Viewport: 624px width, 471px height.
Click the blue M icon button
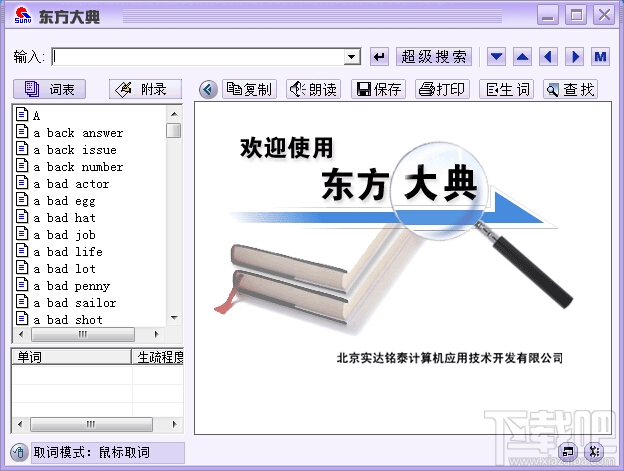click(x=601, y=57)
